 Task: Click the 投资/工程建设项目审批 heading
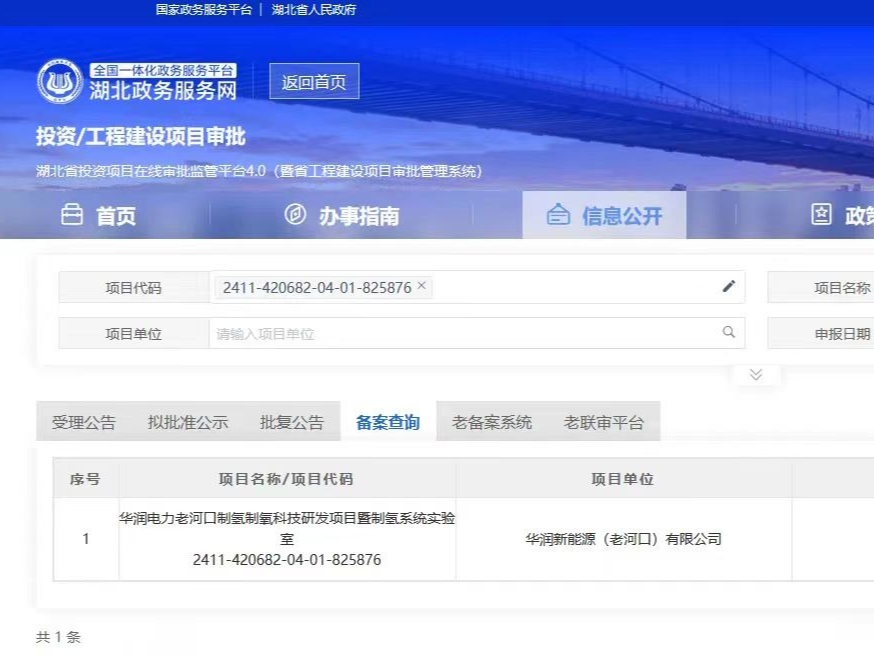coord(141,136)
